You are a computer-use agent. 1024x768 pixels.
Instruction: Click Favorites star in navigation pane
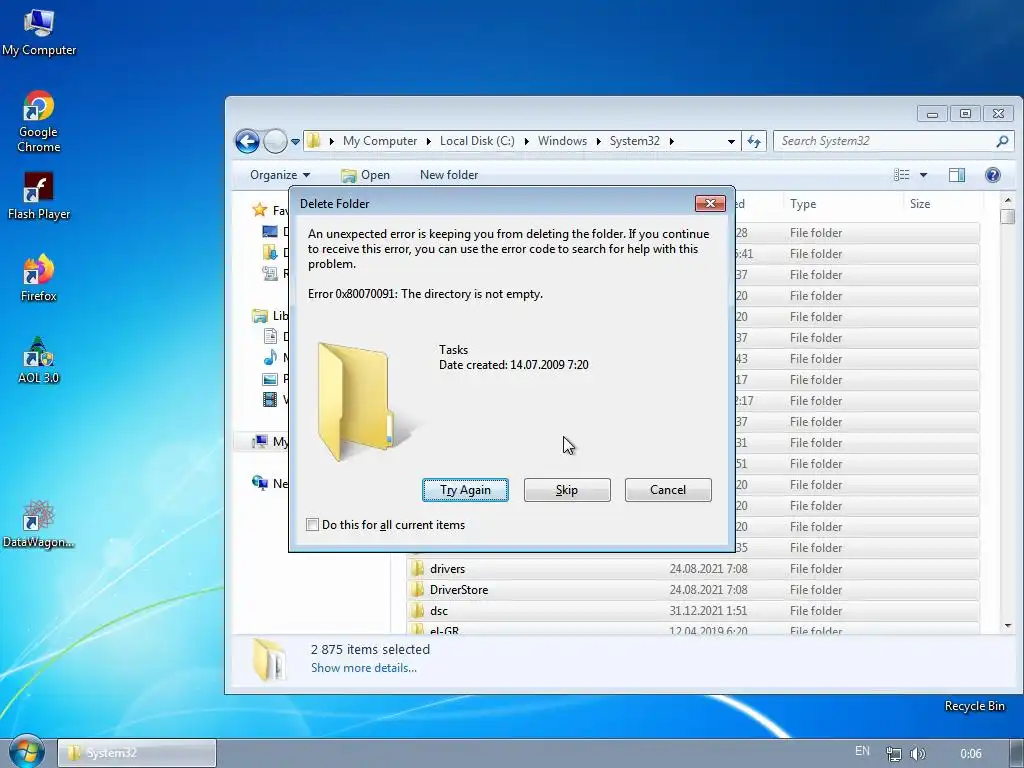pos(260,210)
